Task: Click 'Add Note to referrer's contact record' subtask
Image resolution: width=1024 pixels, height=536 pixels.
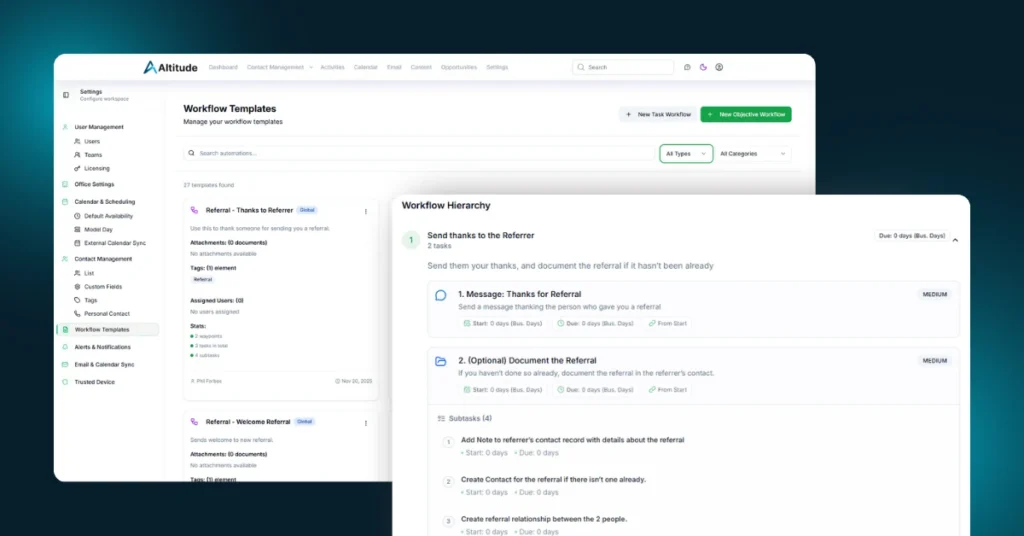Action: pyautogui.click(x=573, y=440)
